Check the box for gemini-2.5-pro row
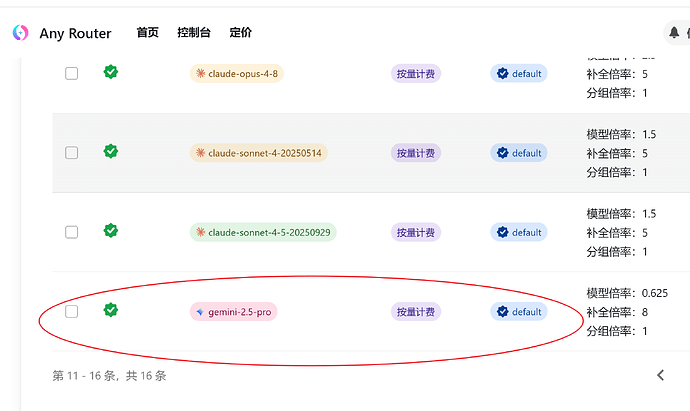The height and width of the screenshot is (411, 690). [72, 312]
